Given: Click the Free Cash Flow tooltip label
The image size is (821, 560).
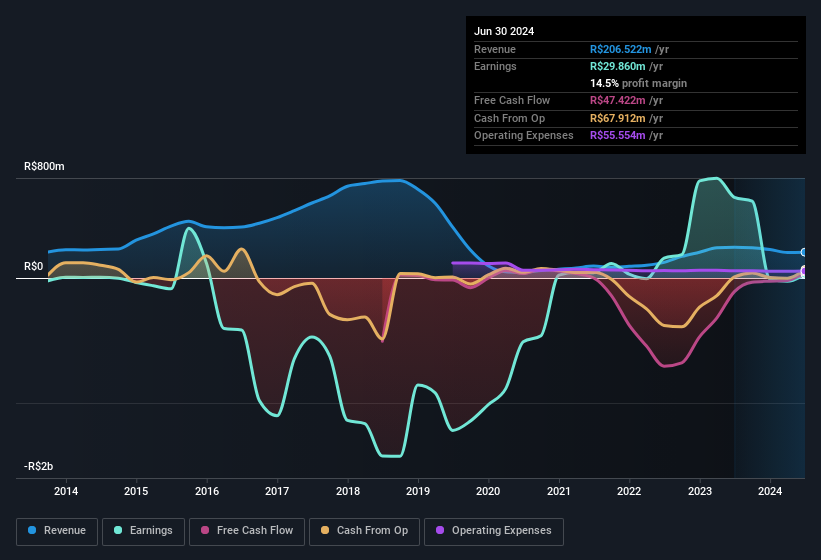Looking at the screenshot, I should click(512, 100).
